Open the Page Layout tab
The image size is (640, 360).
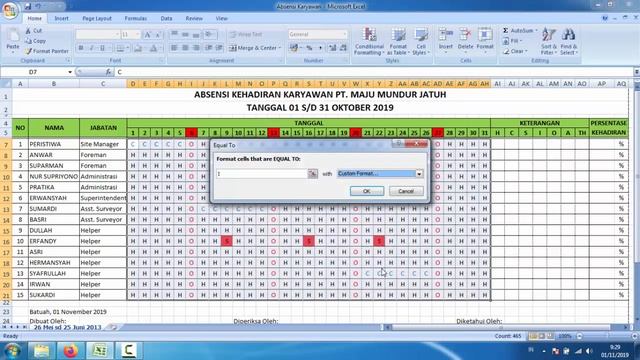point(97,18)
